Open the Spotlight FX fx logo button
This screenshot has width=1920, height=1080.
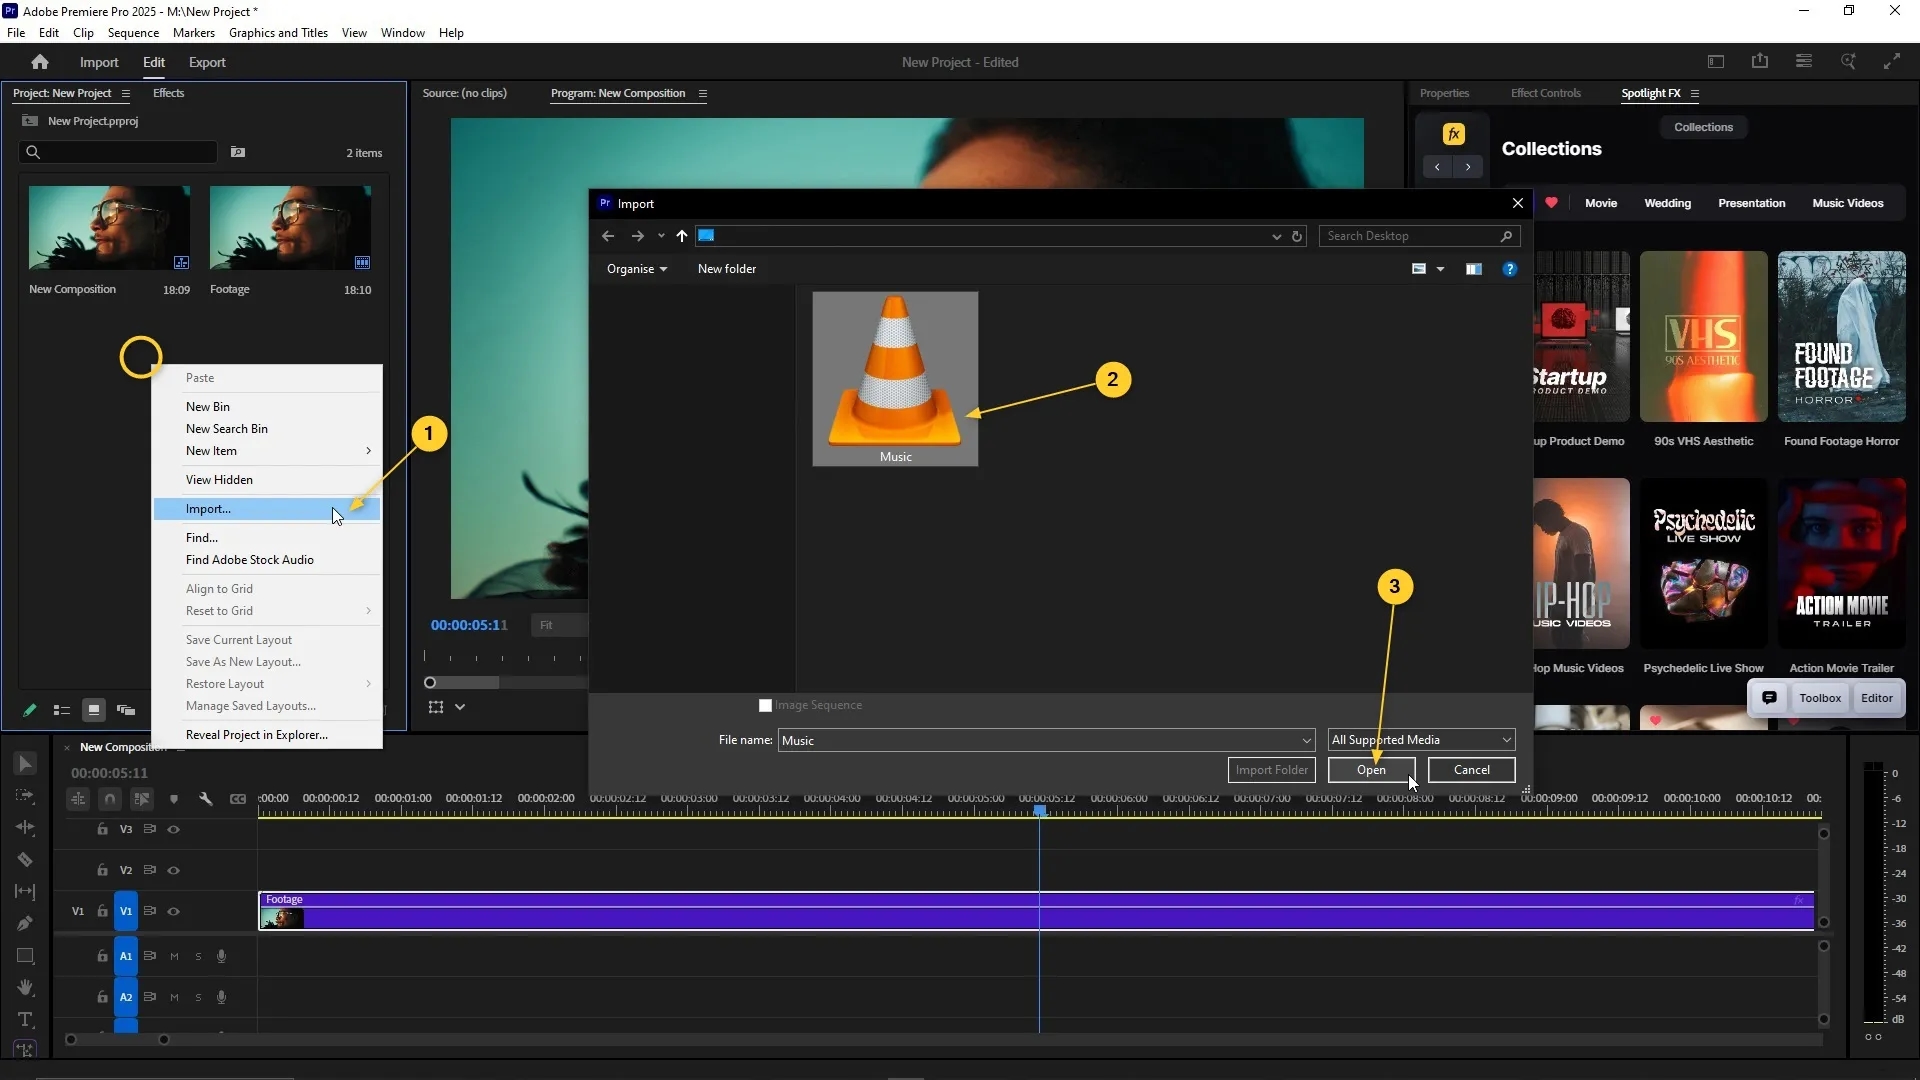[1453, 134]
